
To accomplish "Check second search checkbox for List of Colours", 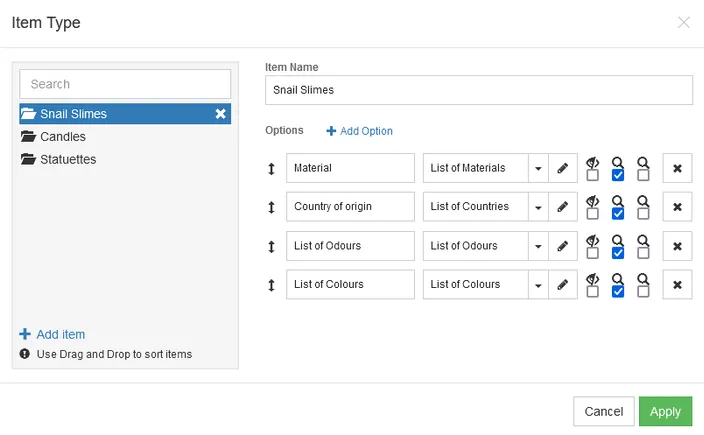I will [x=643, y=291].
